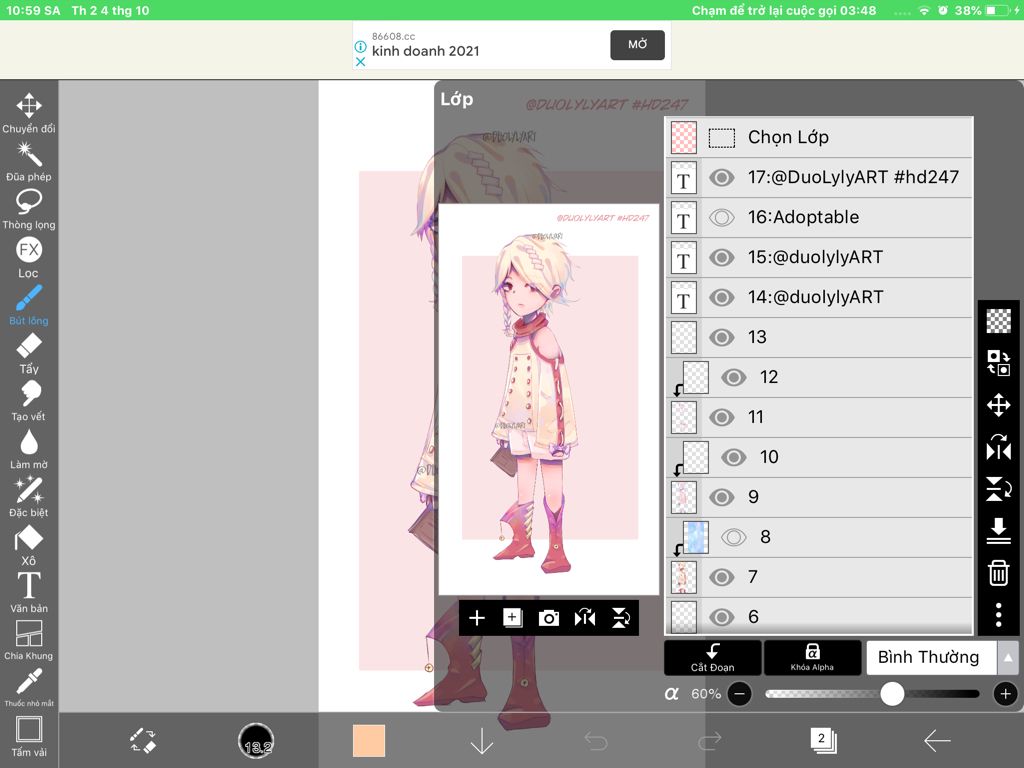Select the Văn bản text tool
The width and height of the screenshot is (1024, 768).
pos(29,593)
